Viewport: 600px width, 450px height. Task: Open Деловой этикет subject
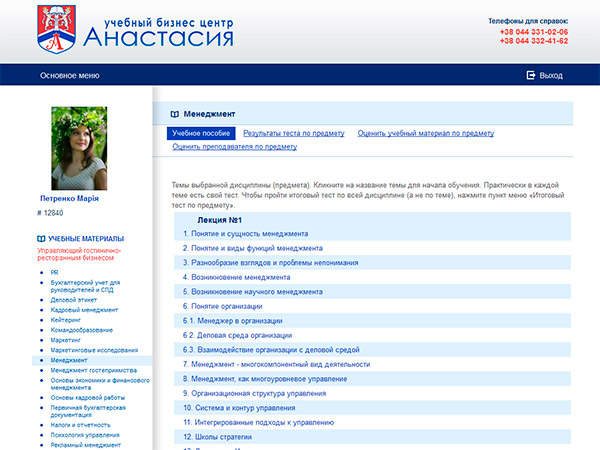73,300
